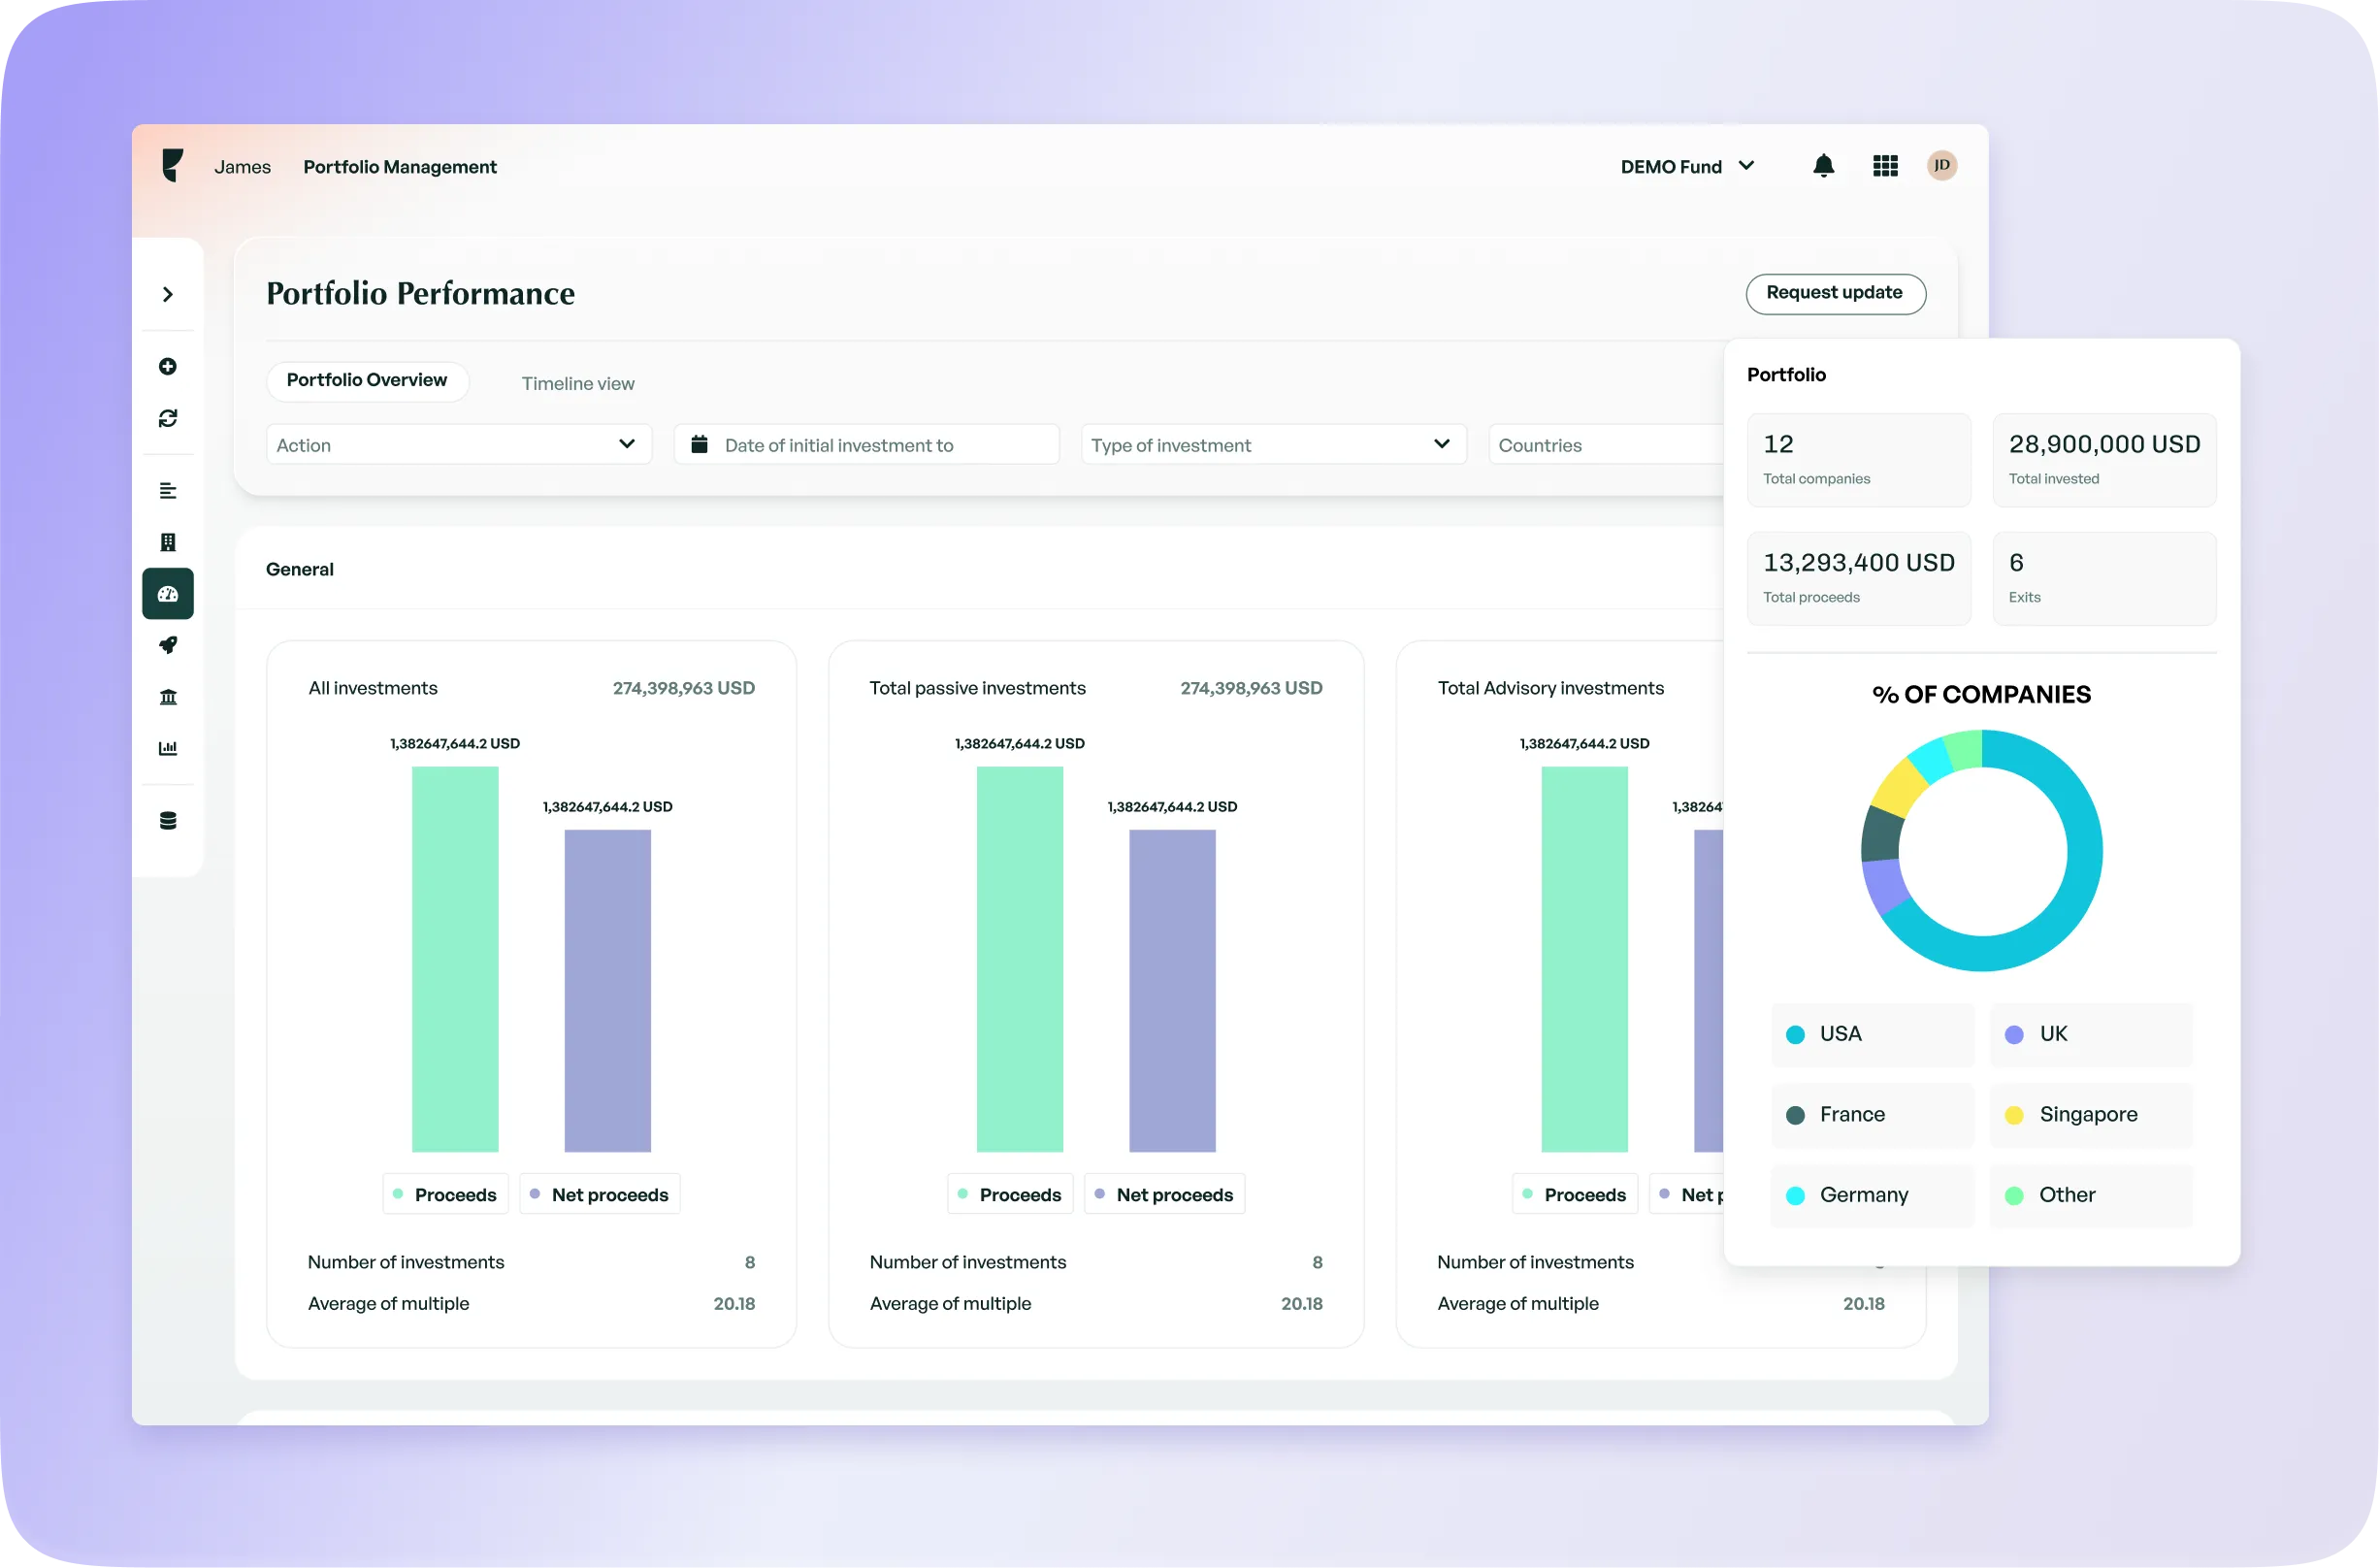Open the Type of investment dropdown

(1272, 445)
